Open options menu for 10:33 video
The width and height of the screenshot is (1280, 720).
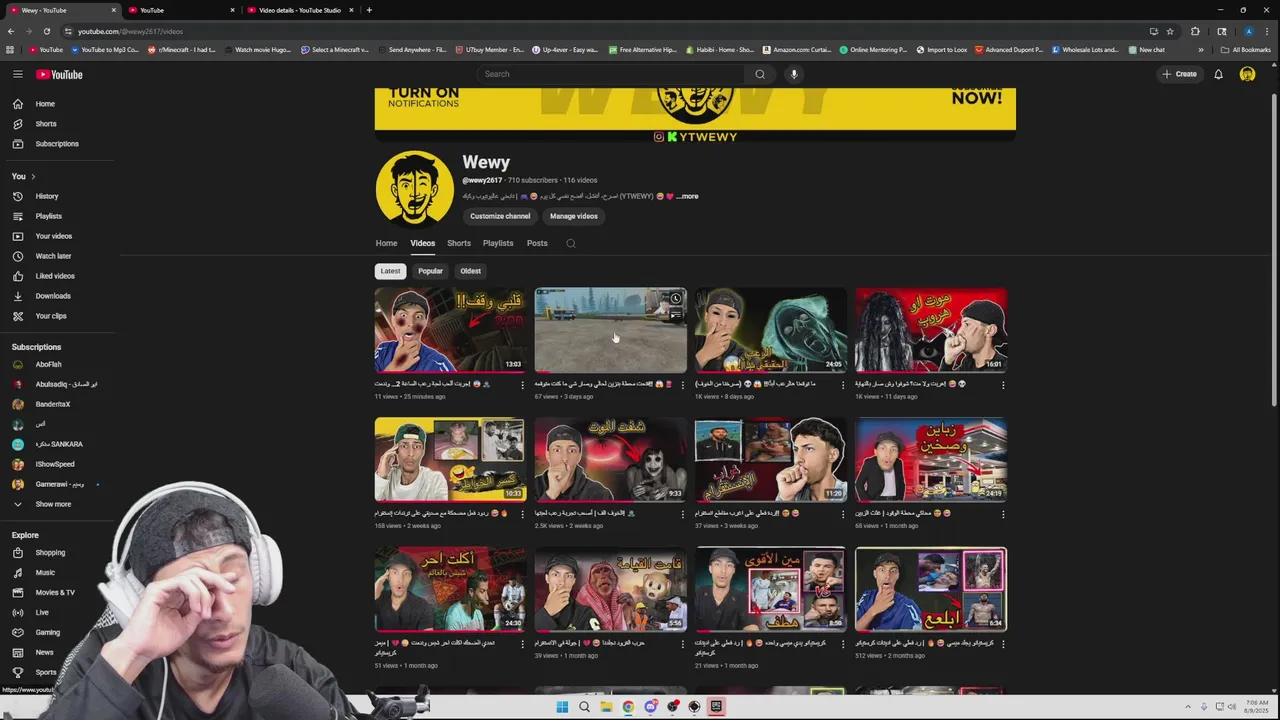(x=522, y=513)
